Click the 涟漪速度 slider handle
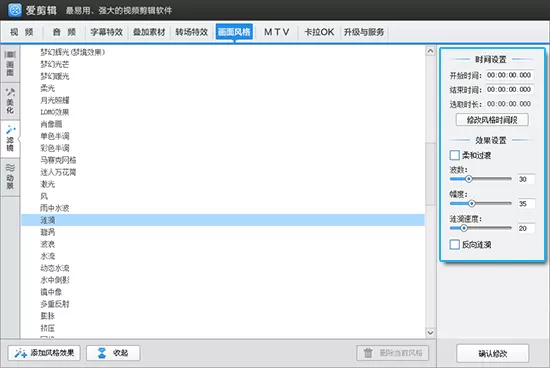This screenshot has width=550, height=368. point(464,228)
